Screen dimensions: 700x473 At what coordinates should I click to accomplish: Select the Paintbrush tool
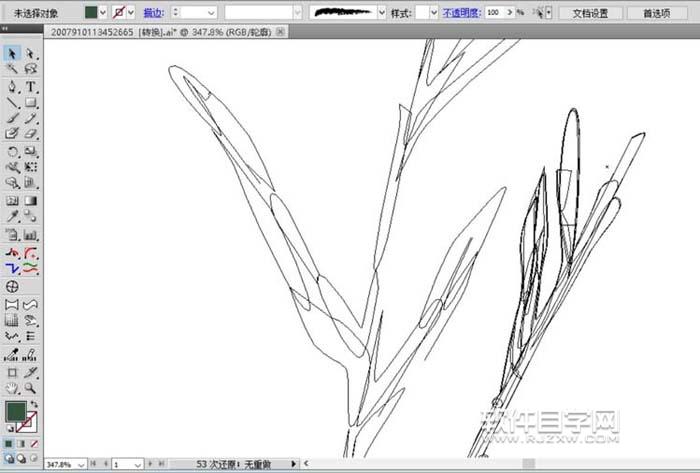click(x=12, y=118)
